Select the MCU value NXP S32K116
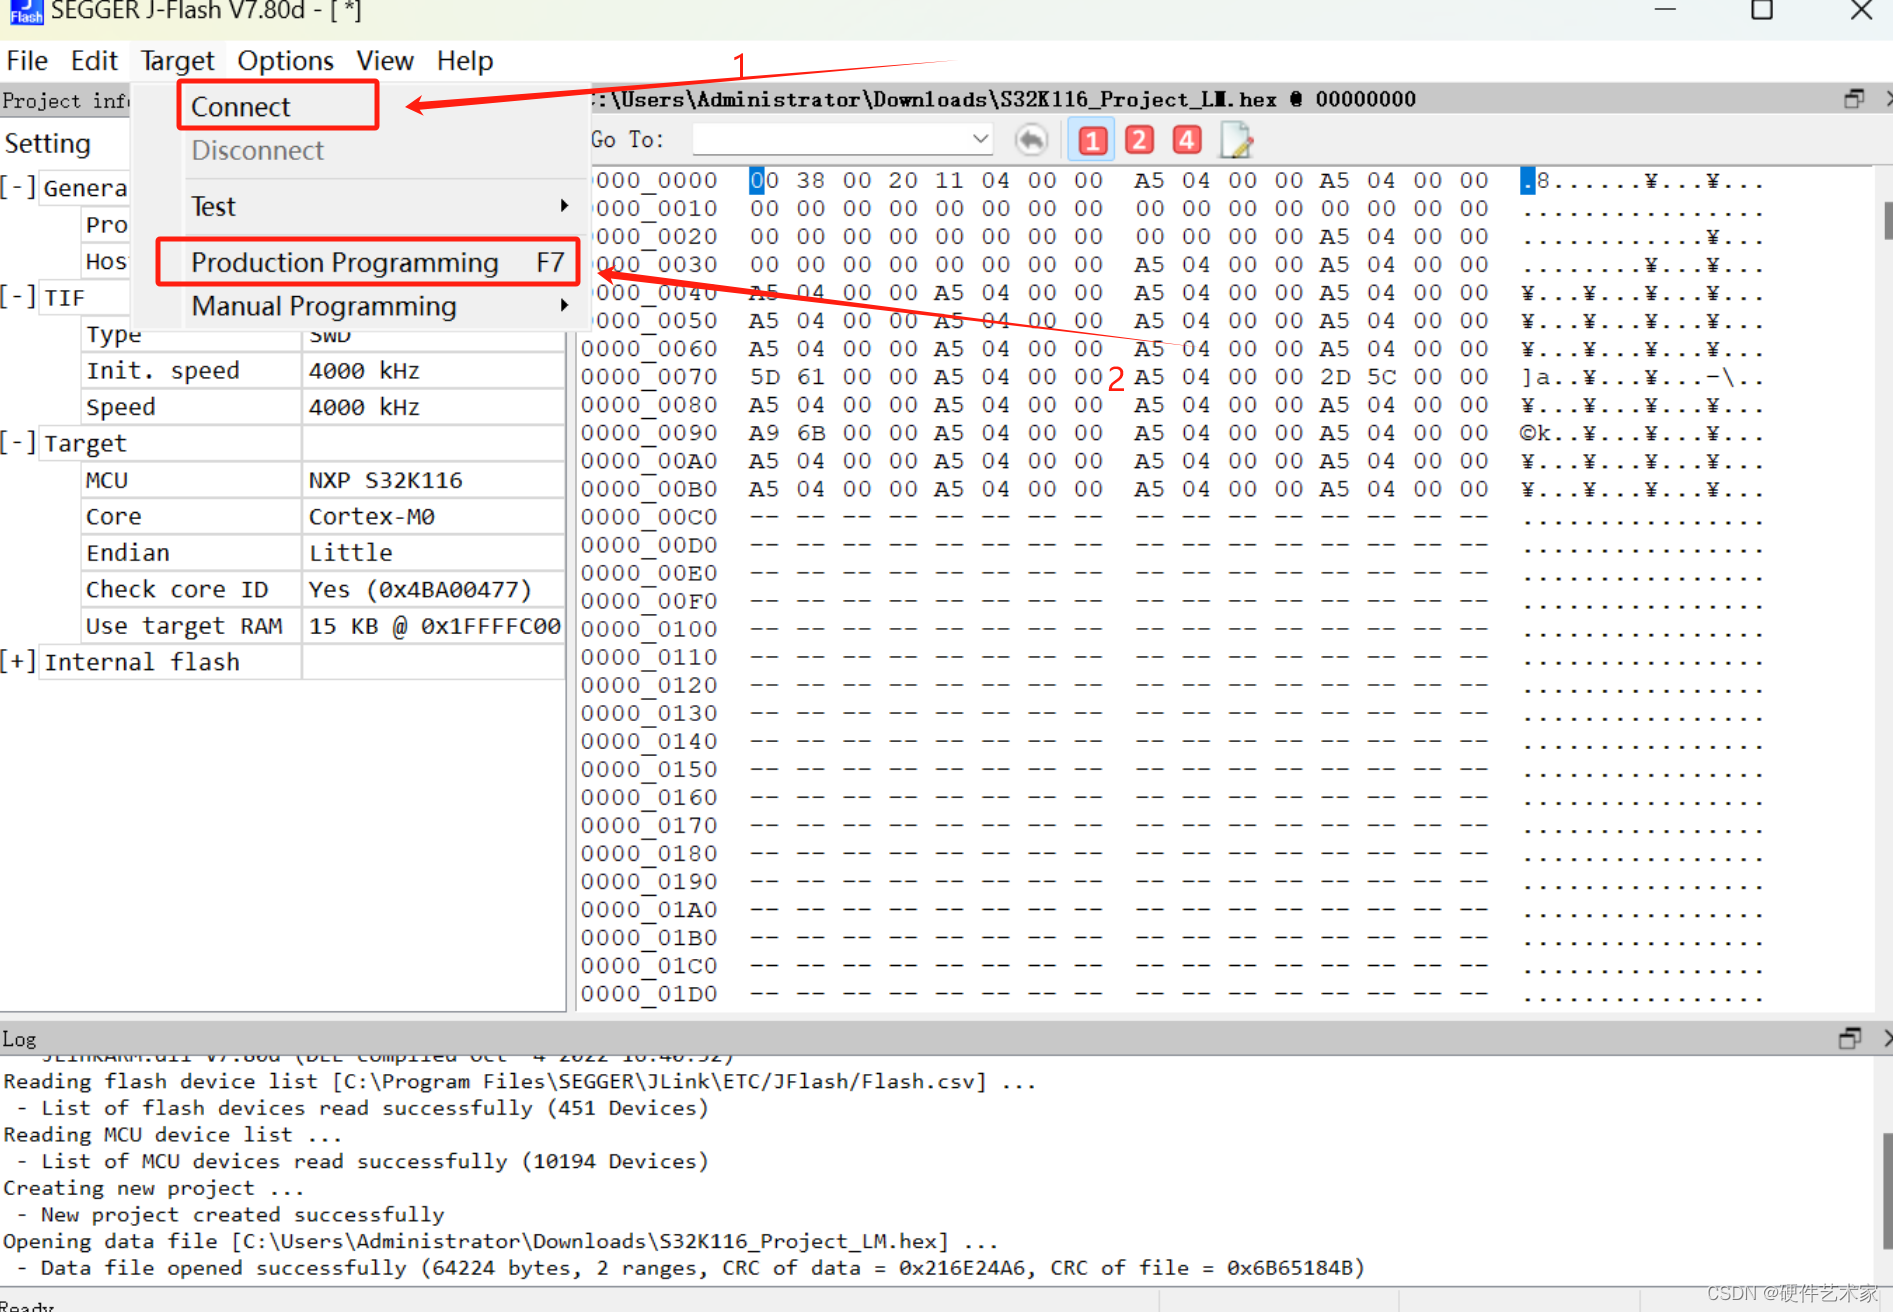 (x=385, y=480)
